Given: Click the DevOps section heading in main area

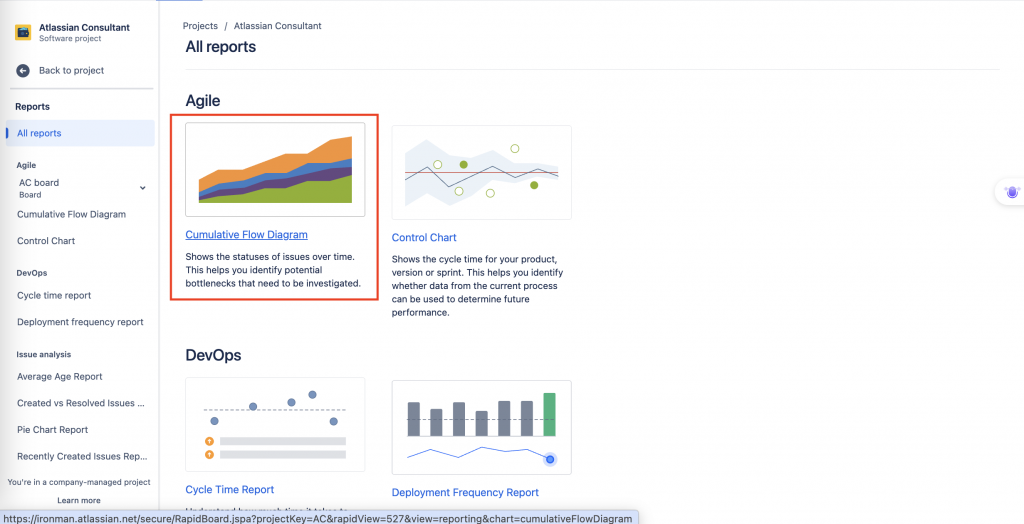Looking at the screenshot, I should click(x=214, y=355).
